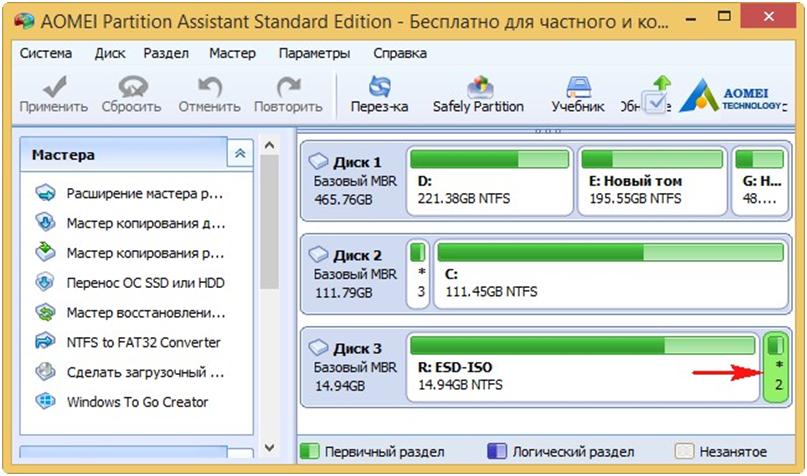Open first Мастер копирования д... link

point(146,223)
